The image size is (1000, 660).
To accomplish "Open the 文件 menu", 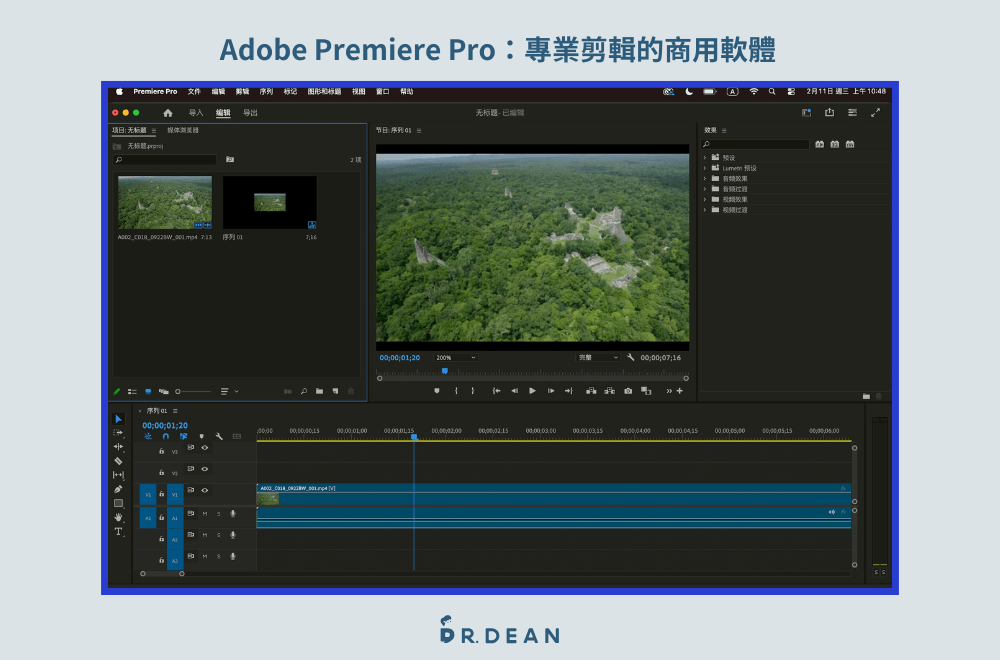I will coord(195,92).
